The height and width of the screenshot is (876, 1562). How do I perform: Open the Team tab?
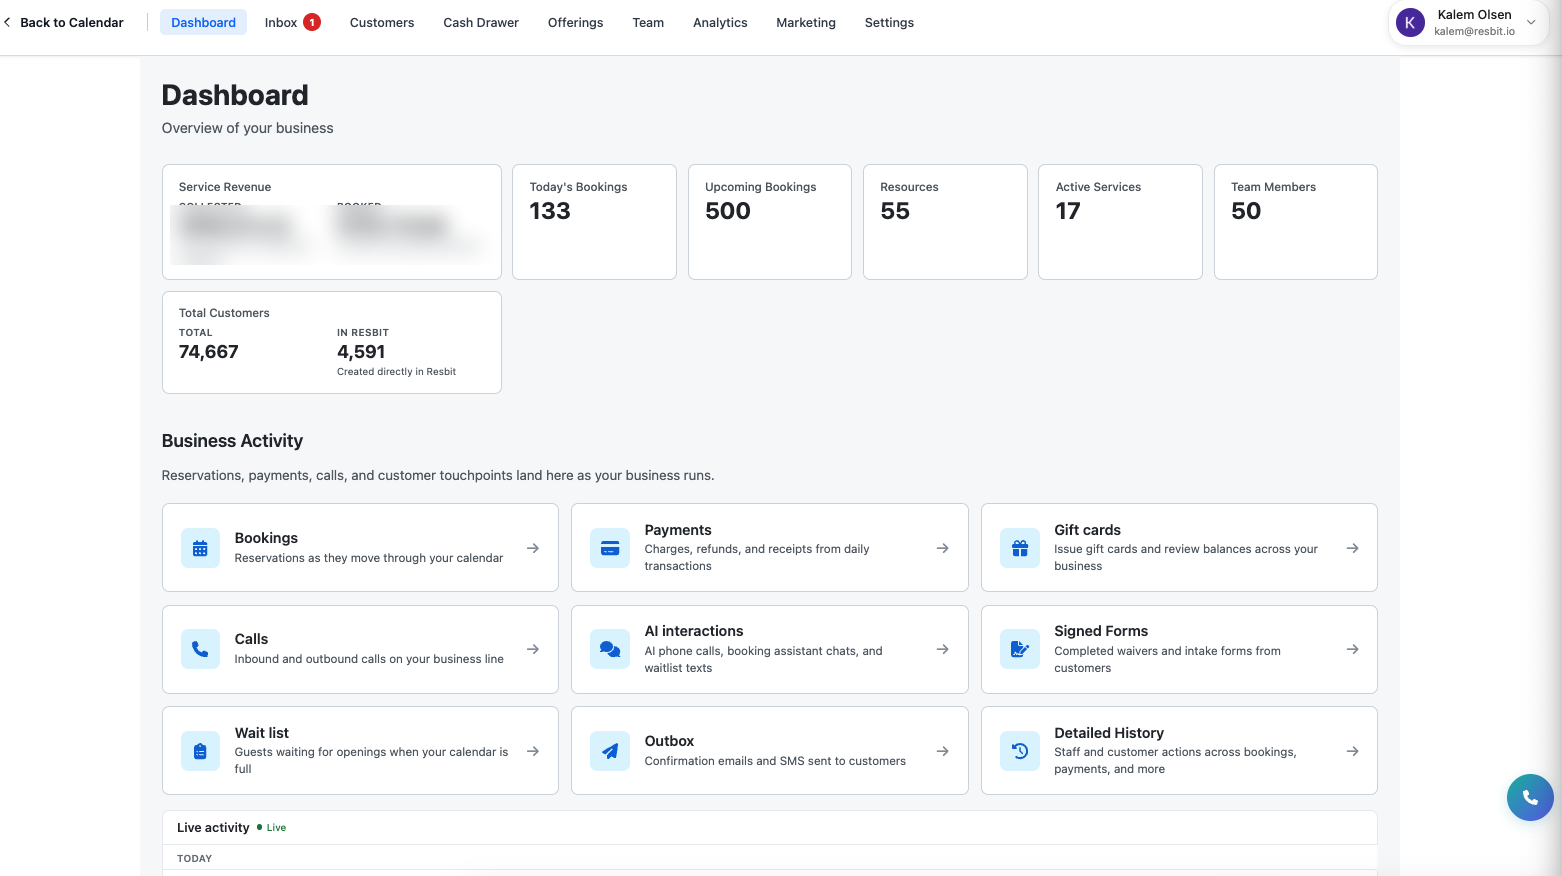coord(648,22)
